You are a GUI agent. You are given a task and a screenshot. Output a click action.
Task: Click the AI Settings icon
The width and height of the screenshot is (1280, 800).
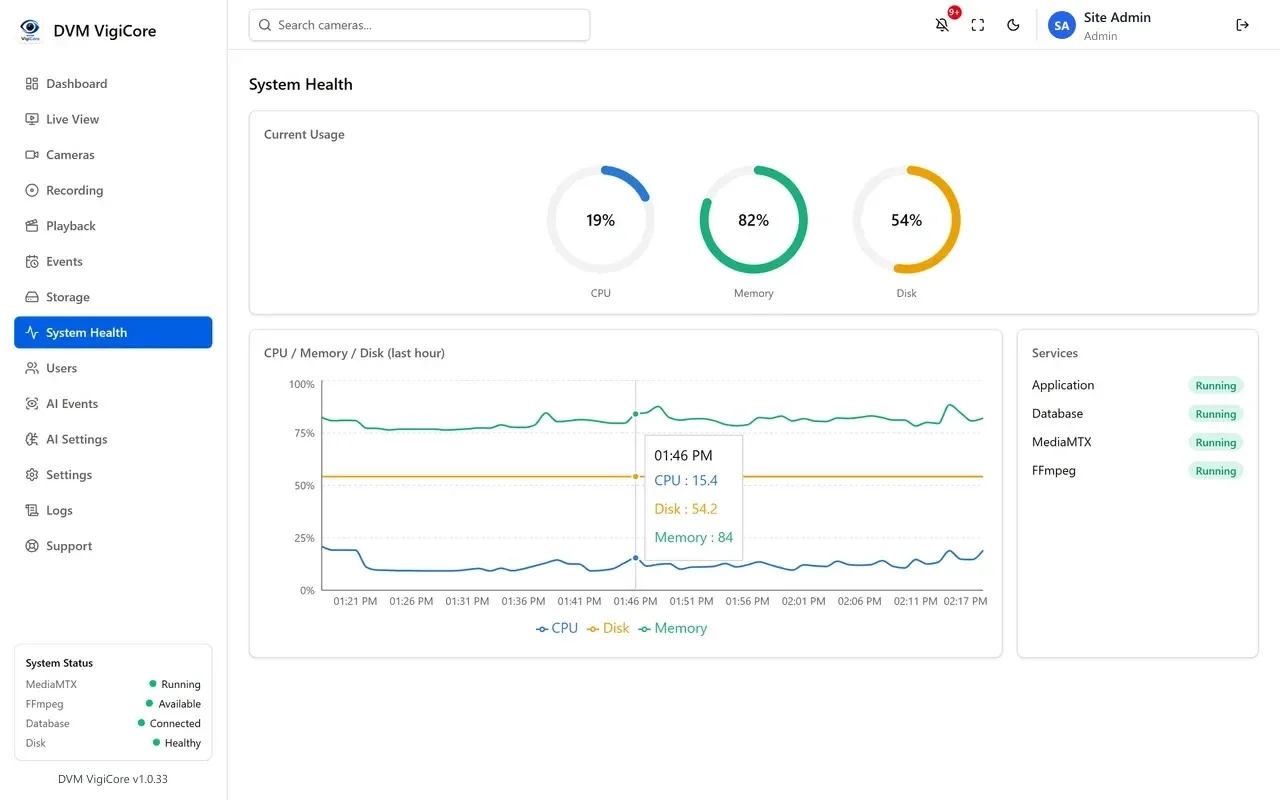point(32,439)
